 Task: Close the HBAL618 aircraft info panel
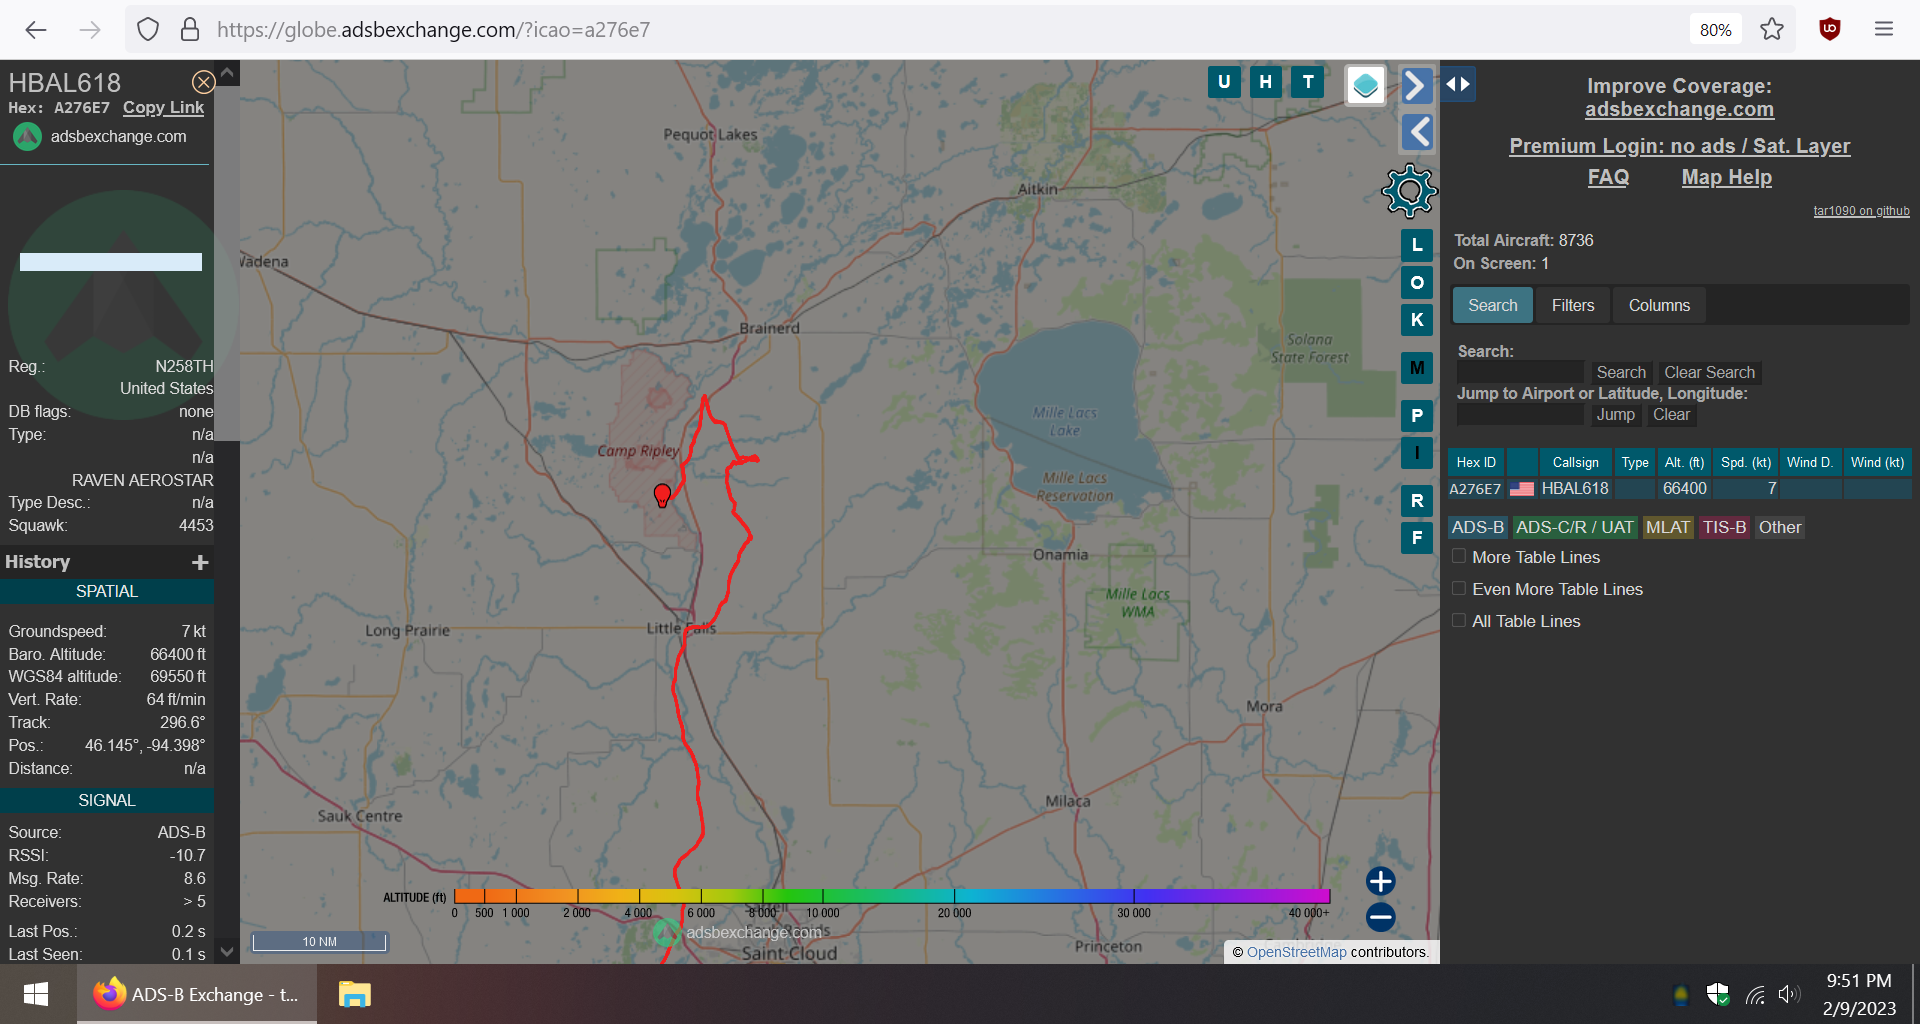203,82
